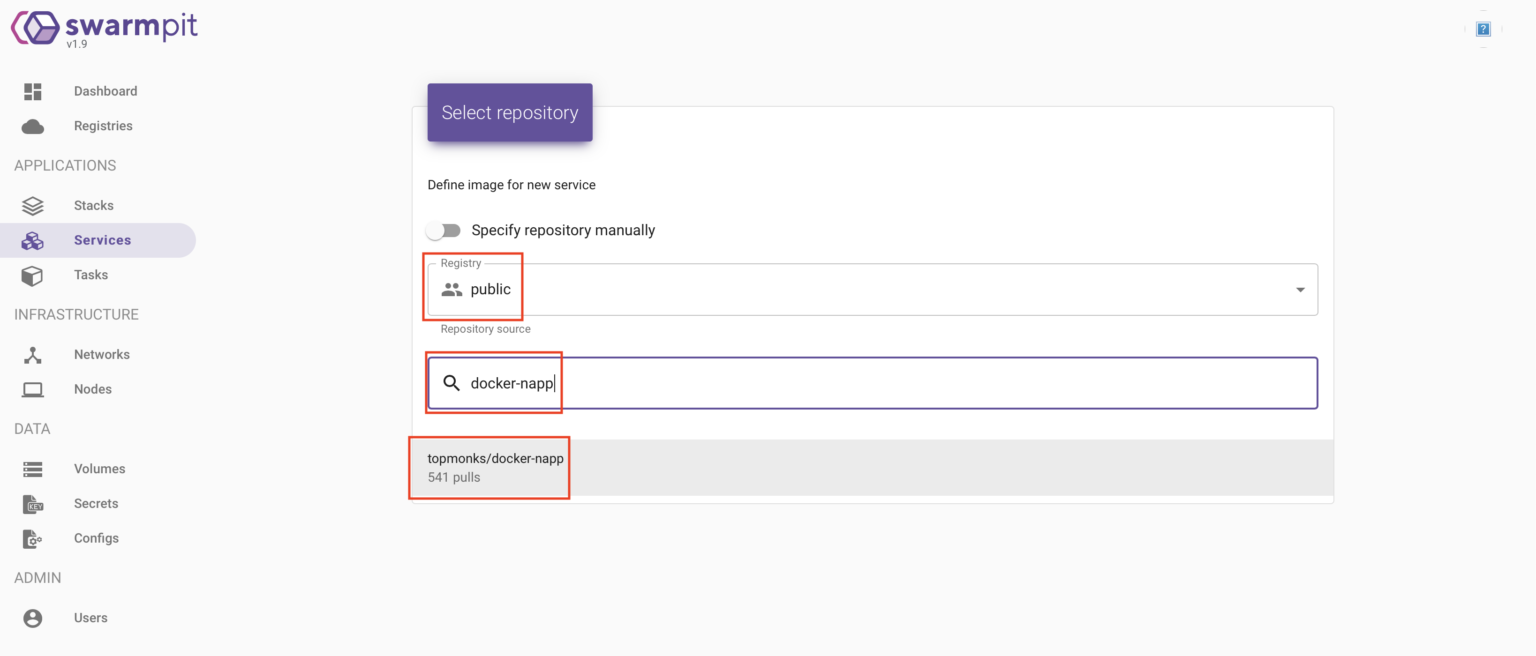
Task: Open the Volumes storage icon
Action: click(x=33, y=469)
